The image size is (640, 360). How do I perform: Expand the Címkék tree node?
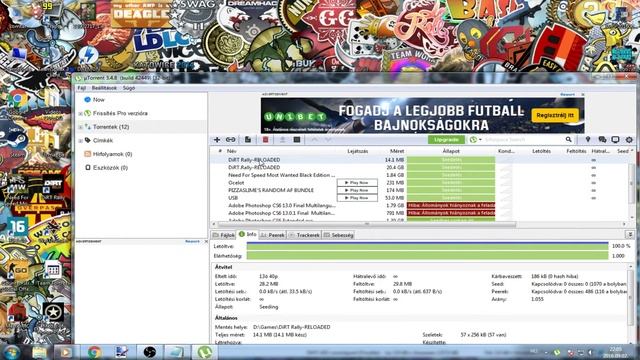80,141
